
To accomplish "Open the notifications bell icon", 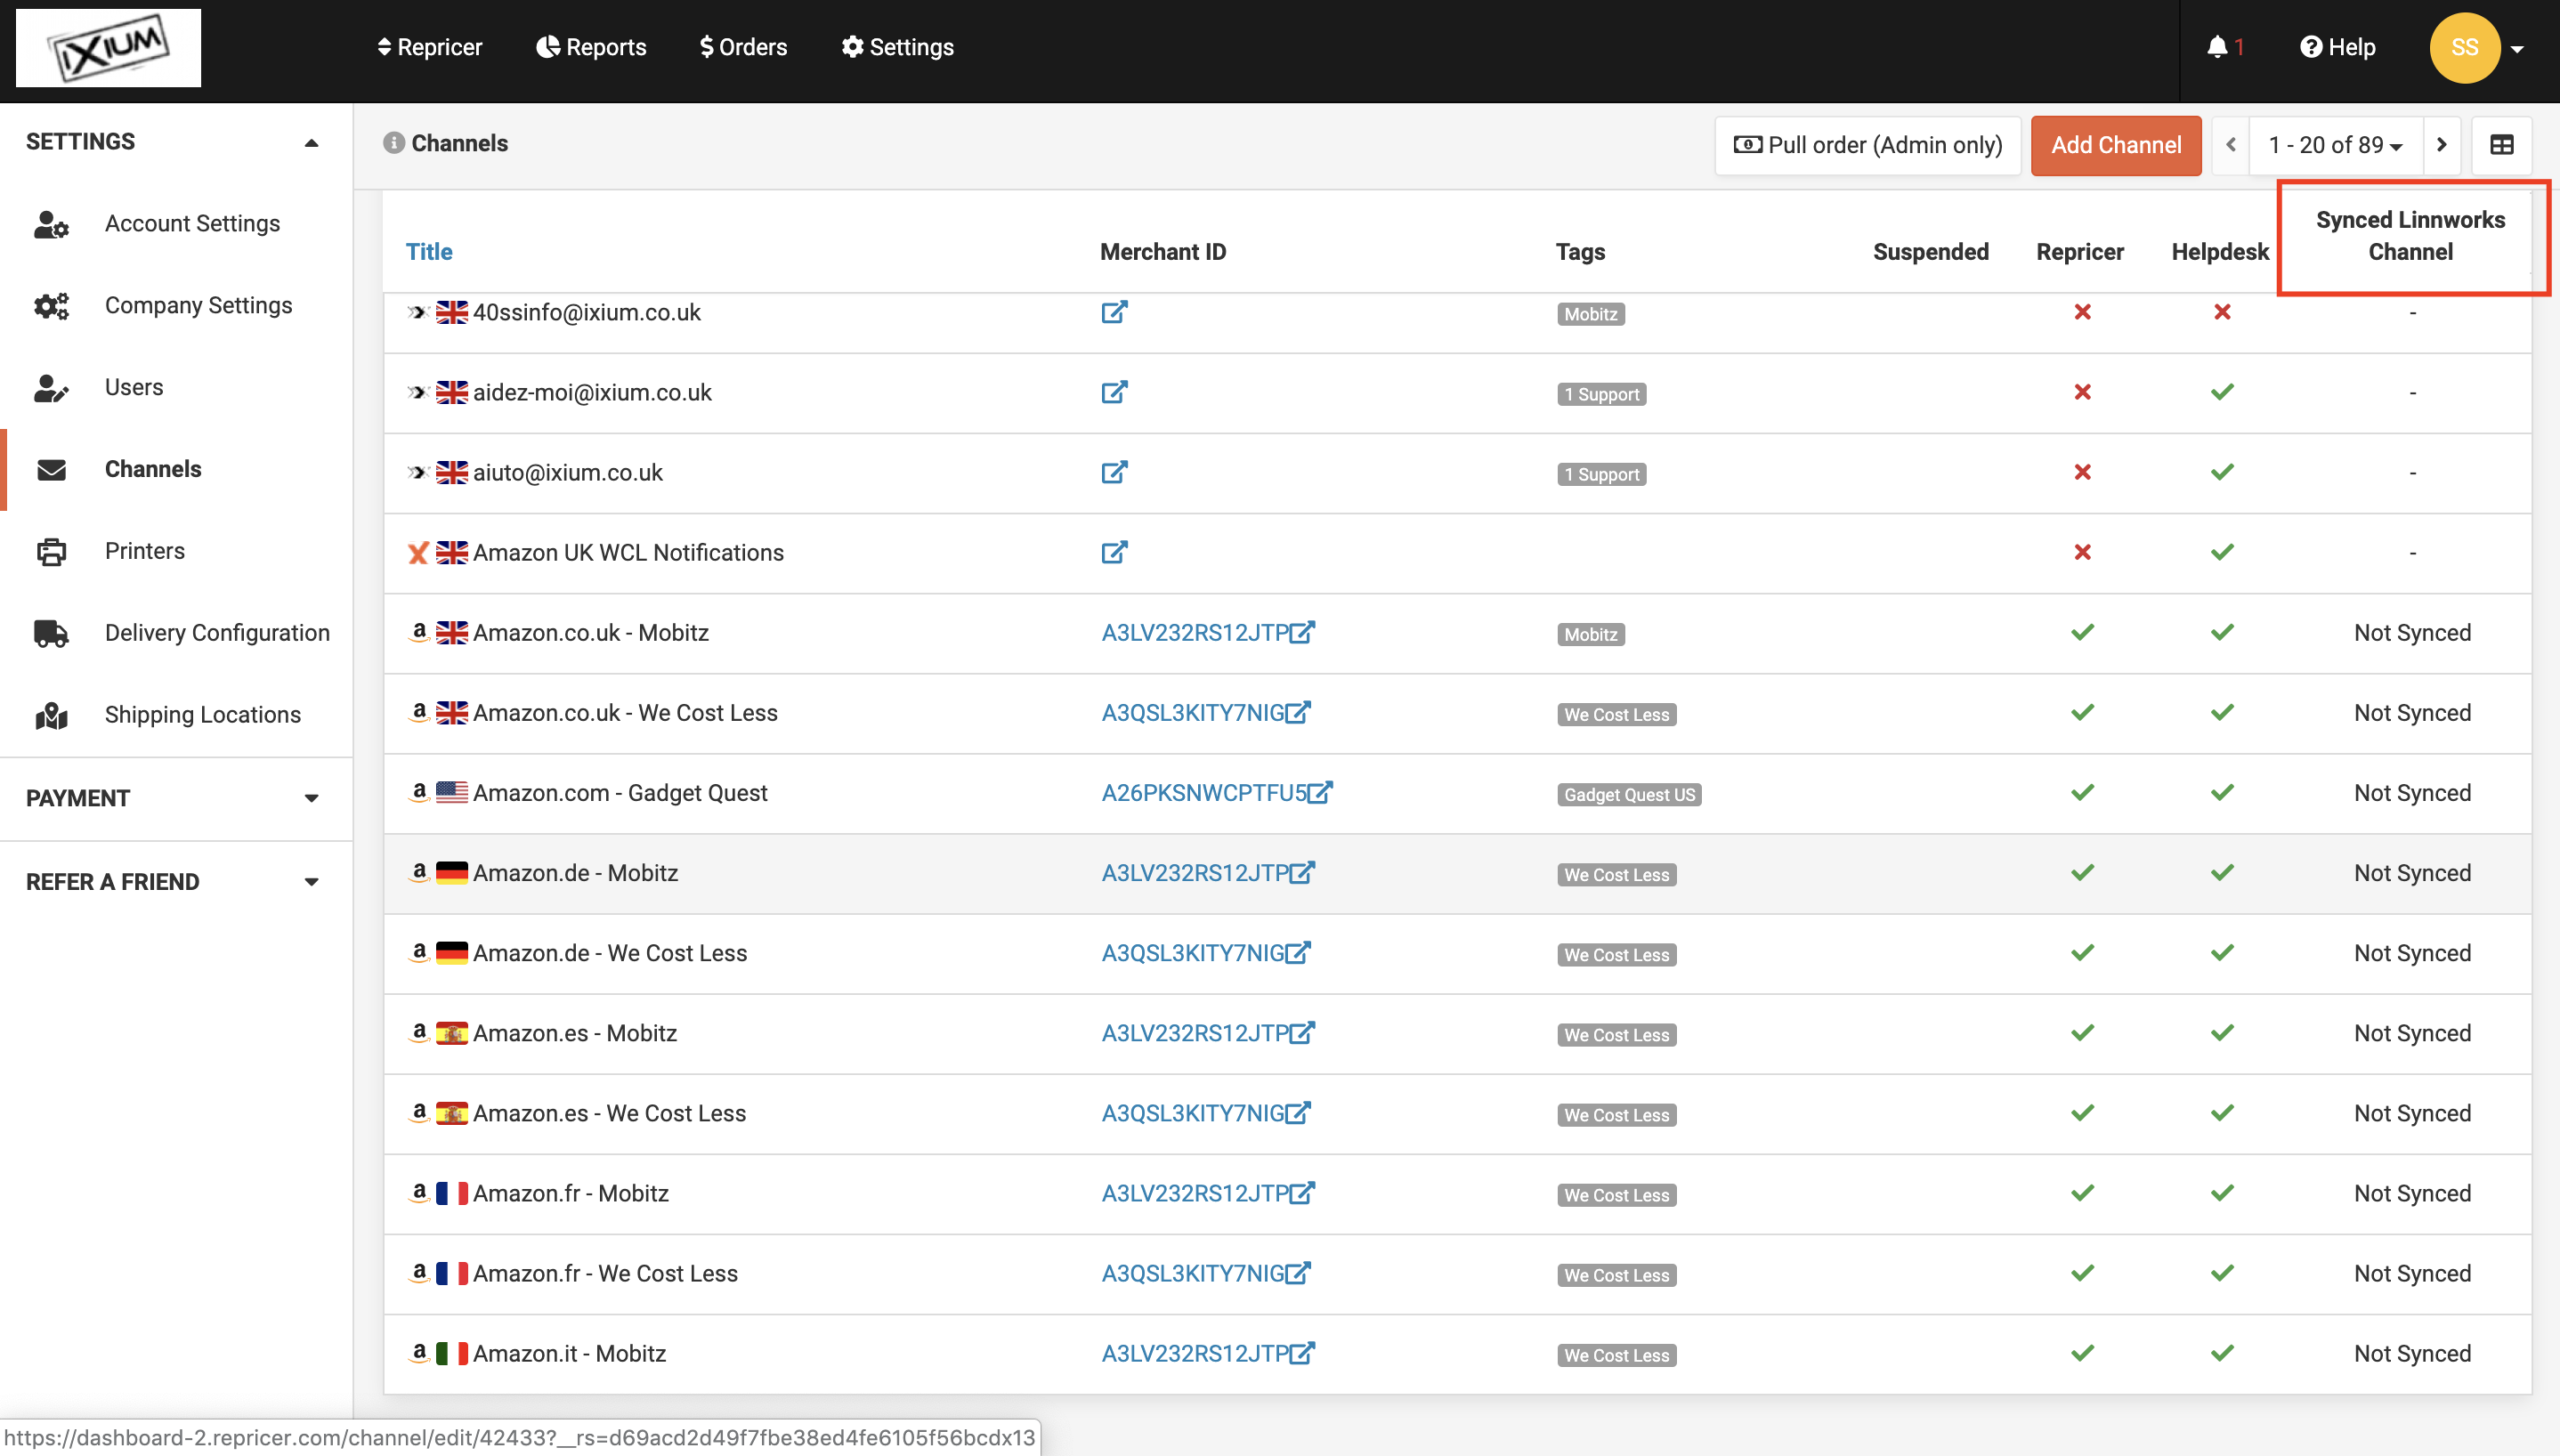I will [x=2217, y=47].
